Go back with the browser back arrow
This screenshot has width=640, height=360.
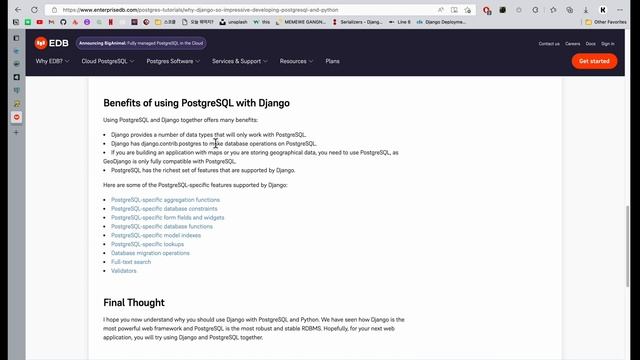18,10
